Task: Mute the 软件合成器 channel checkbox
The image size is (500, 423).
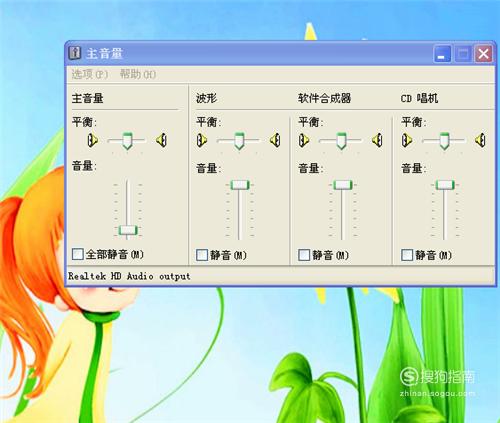Action: pos(304,255)
